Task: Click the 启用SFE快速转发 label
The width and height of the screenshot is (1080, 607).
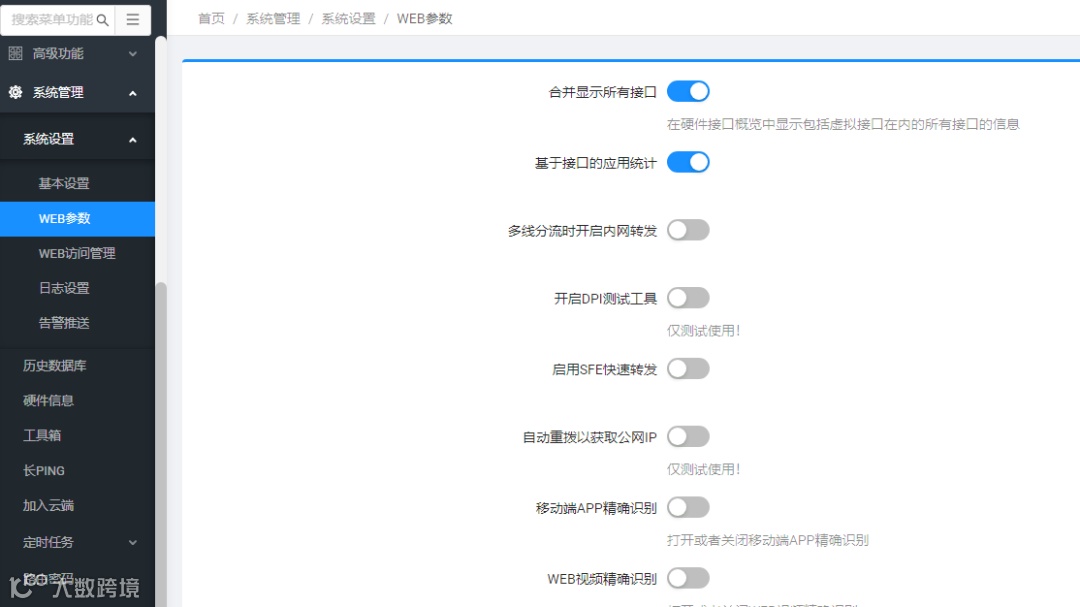Action: pos(604,369)
